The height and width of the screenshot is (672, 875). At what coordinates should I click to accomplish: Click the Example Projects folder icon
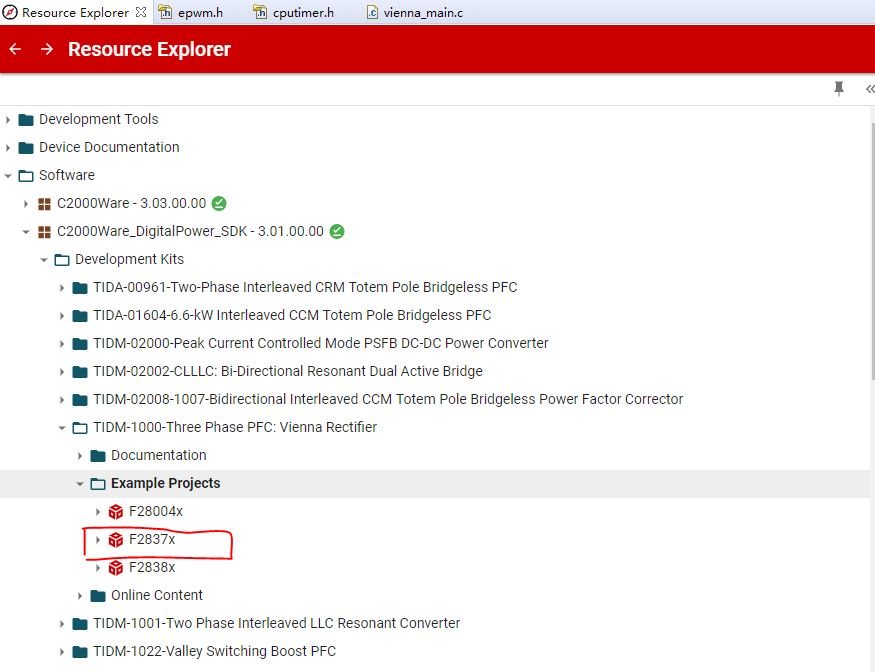click(98, 483)
